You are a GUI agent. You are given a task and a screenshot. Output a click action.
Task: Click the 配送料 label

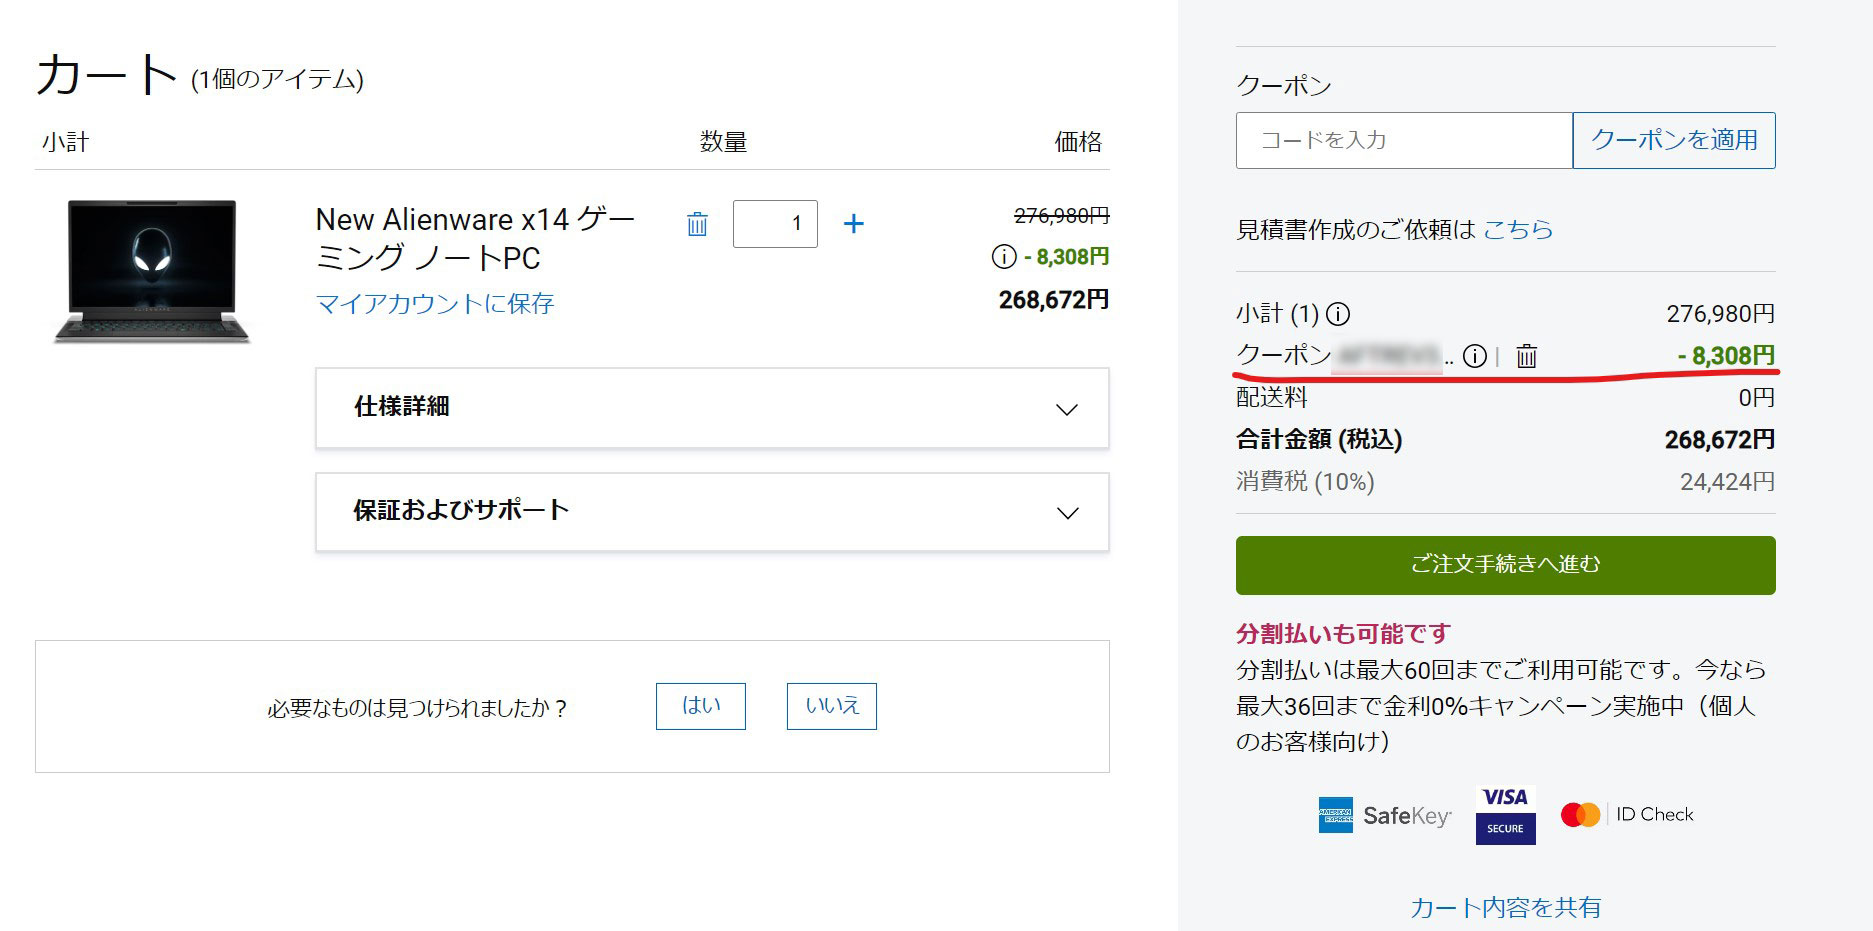[1272, 398]
